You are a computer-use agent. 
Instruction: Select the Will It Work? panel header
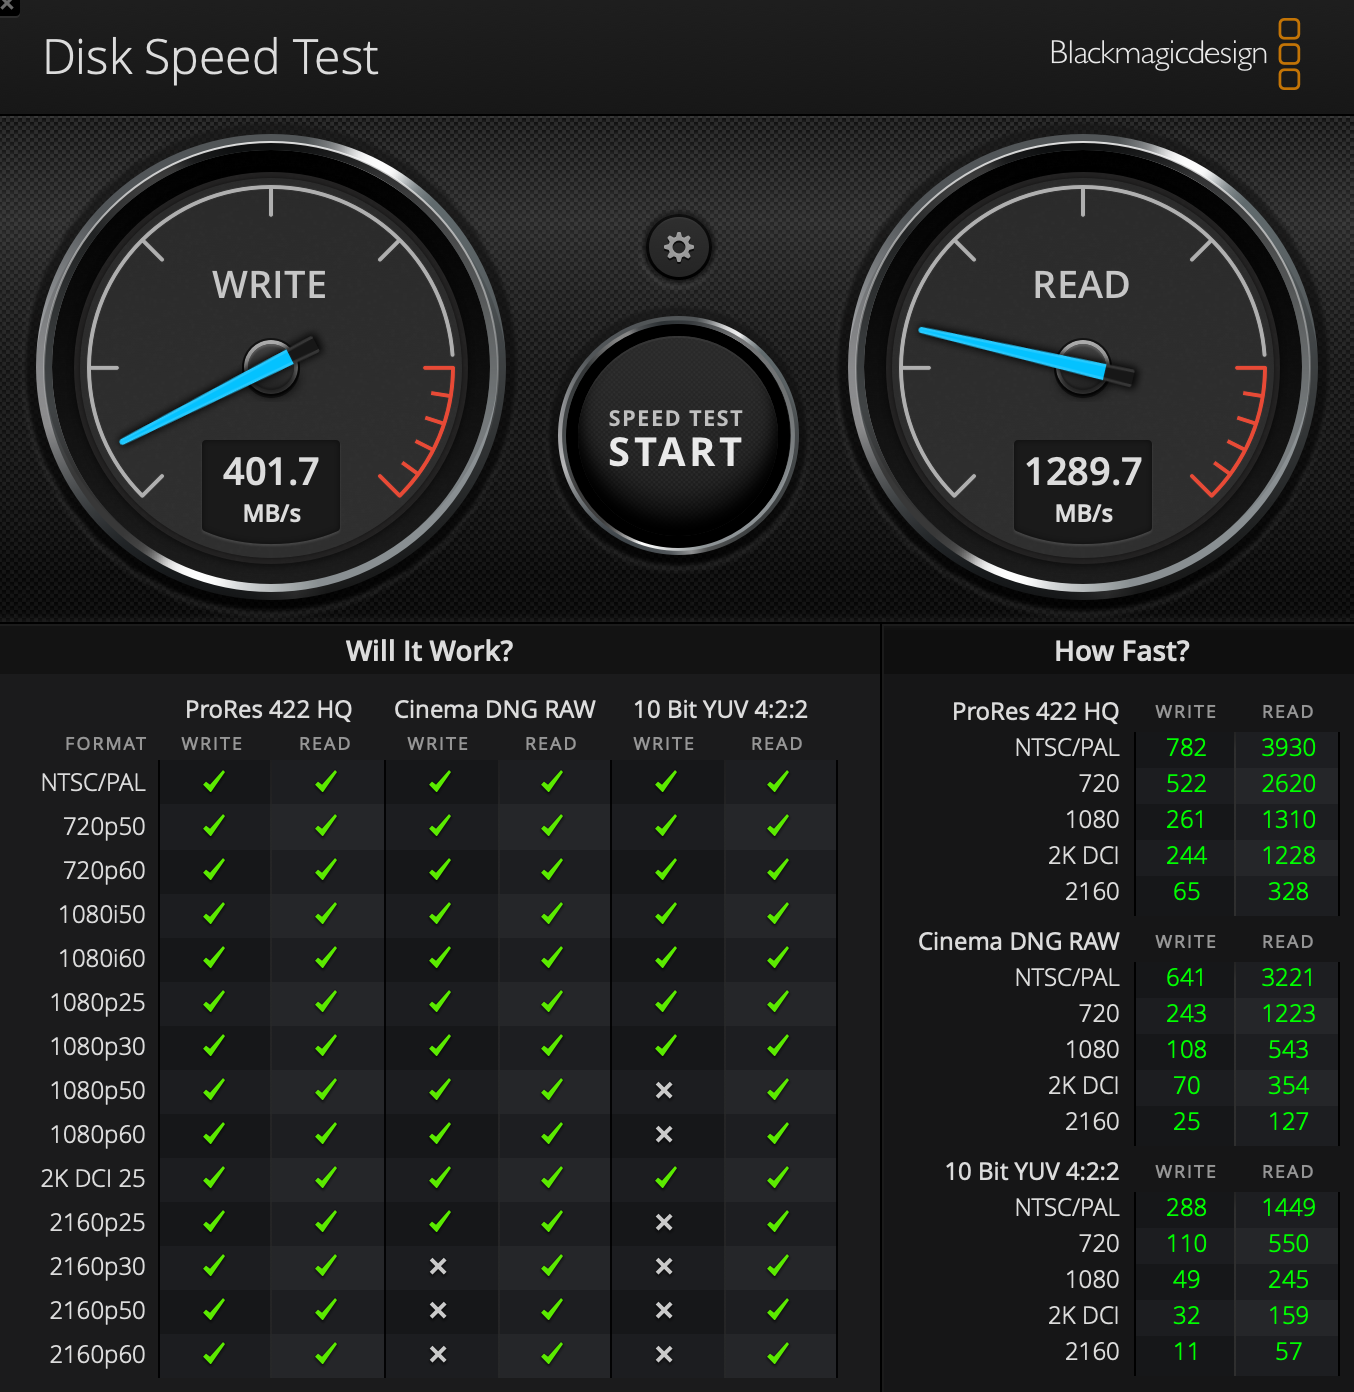[429, 651]
